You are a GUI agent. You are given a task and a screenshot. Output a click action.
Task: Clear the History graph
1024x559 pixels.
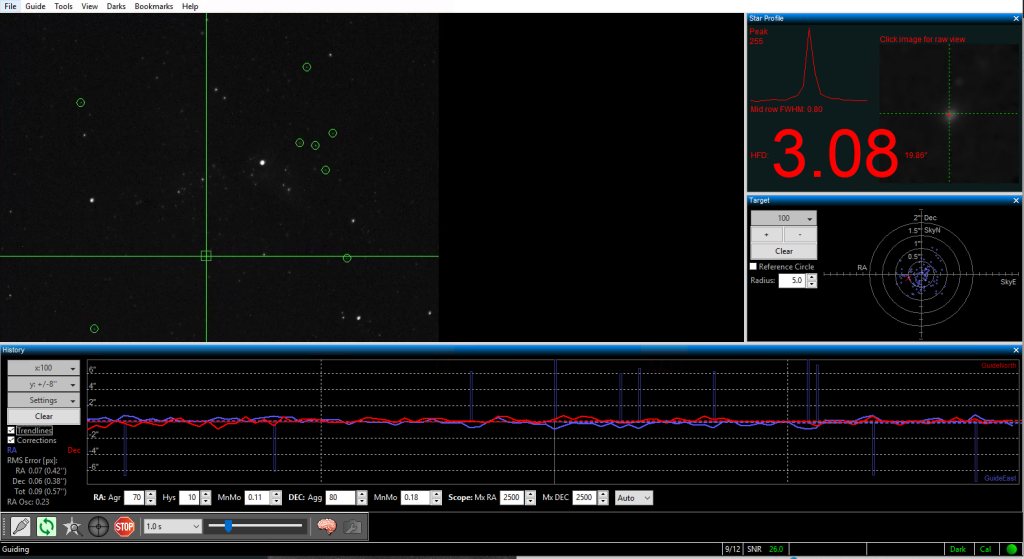[x=44, y=416]
